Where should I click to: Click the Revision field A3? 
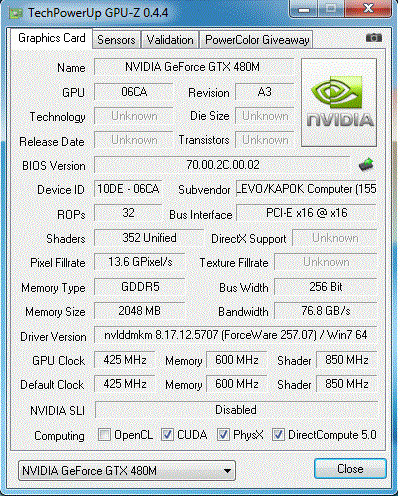coord(265,92)
